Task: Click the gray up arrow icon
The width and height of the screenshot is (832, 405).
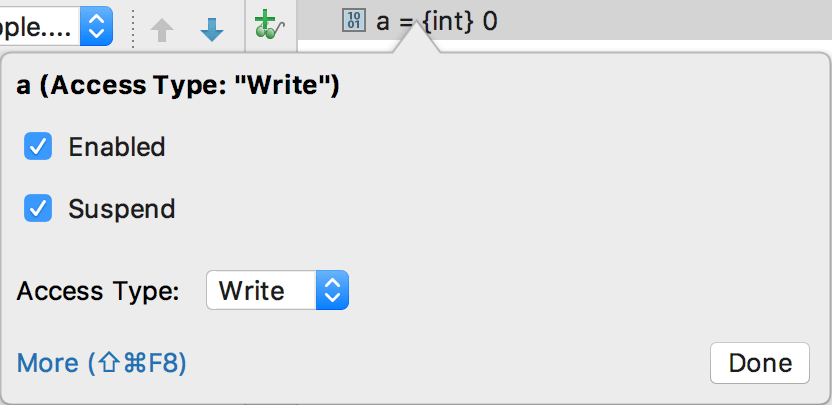Action: pyautogui.click(x=162, y=30)
